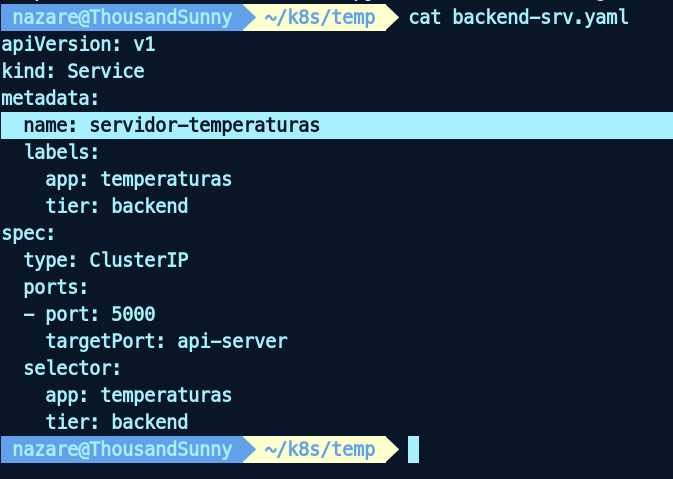Click the top prompt's ~/k8s/temp path segment
The width and height of the screenshot is (673, 479).
[319, 17]
